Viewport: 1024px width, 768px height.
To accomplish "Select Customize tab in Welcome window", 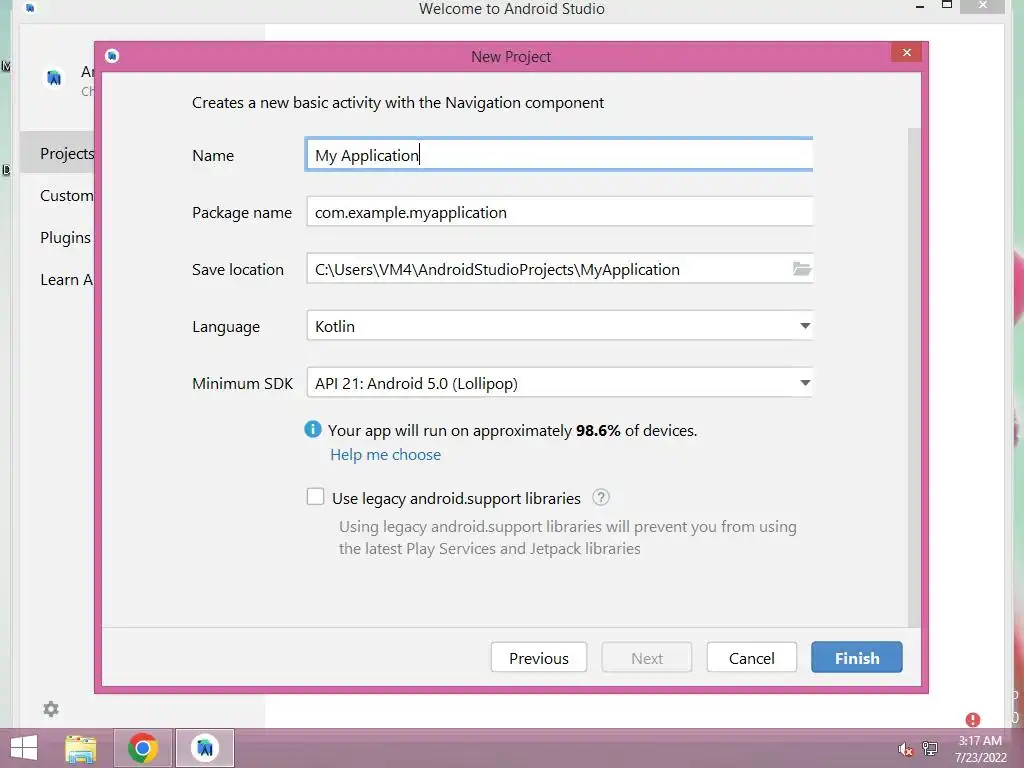I will point(57,195).
